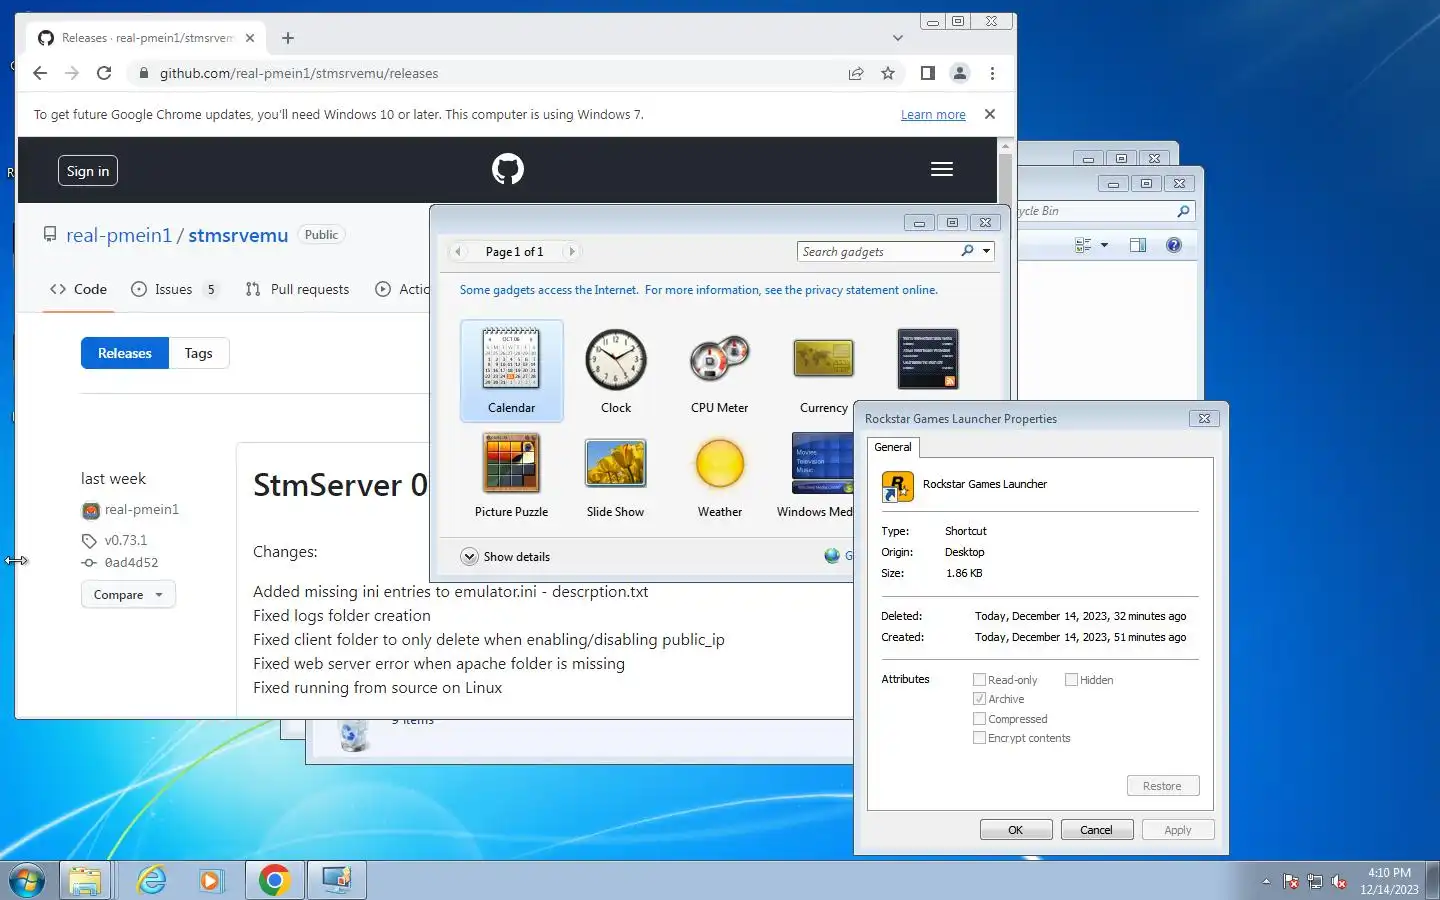Expand Show details in gadgets window
The image size is (1440, 900).
point(505,557)
